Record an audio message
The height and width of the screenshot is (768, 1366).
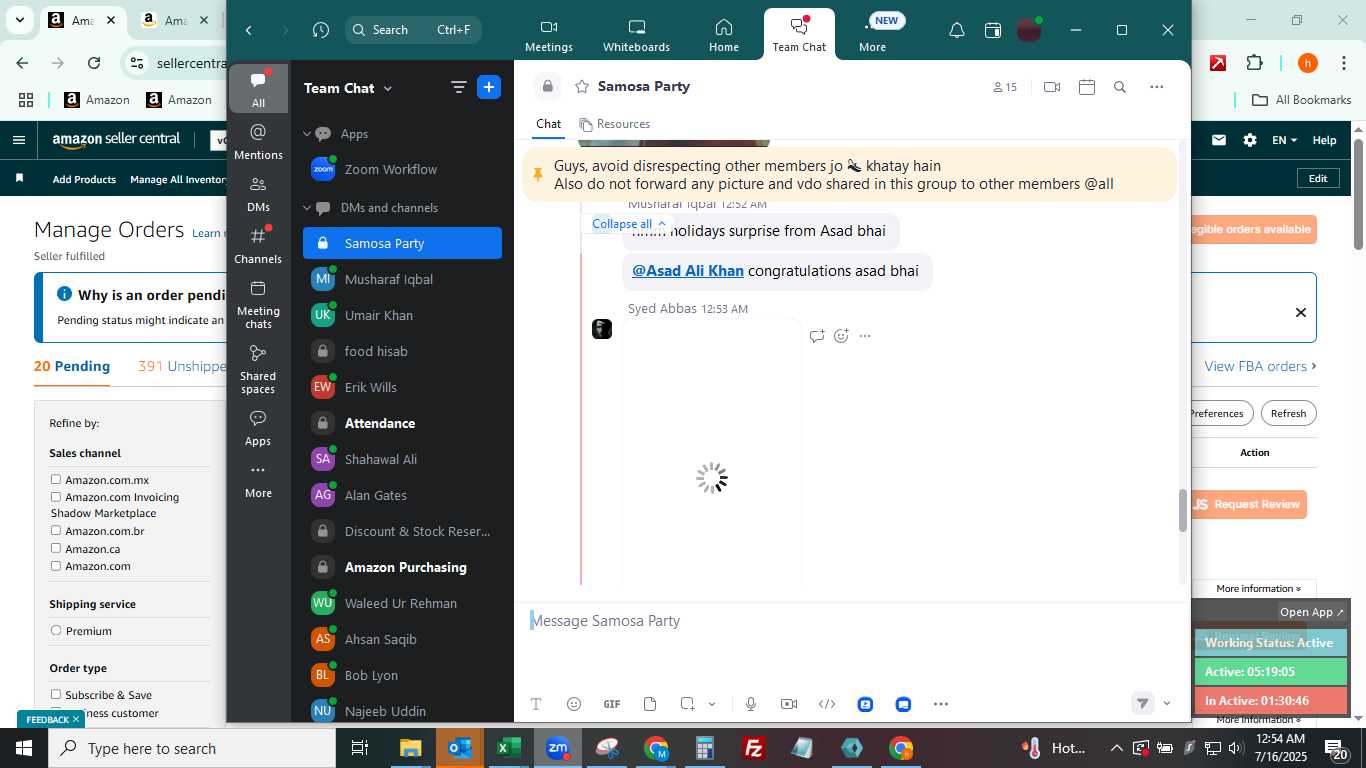tap(751, 704)
